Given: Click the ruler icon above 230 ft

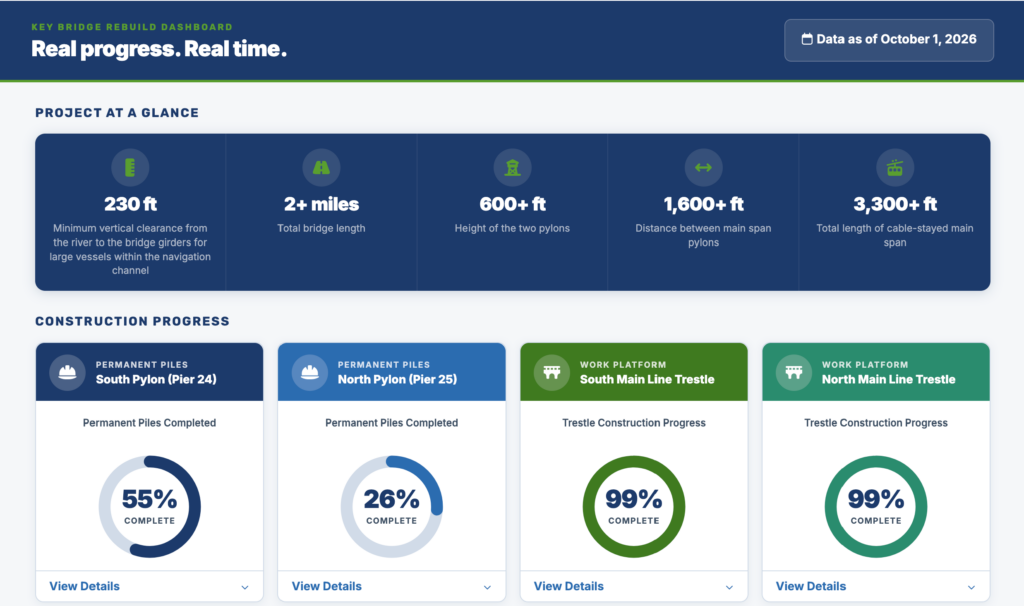Looking at the screenshot, I should click(x=130, y=168).
